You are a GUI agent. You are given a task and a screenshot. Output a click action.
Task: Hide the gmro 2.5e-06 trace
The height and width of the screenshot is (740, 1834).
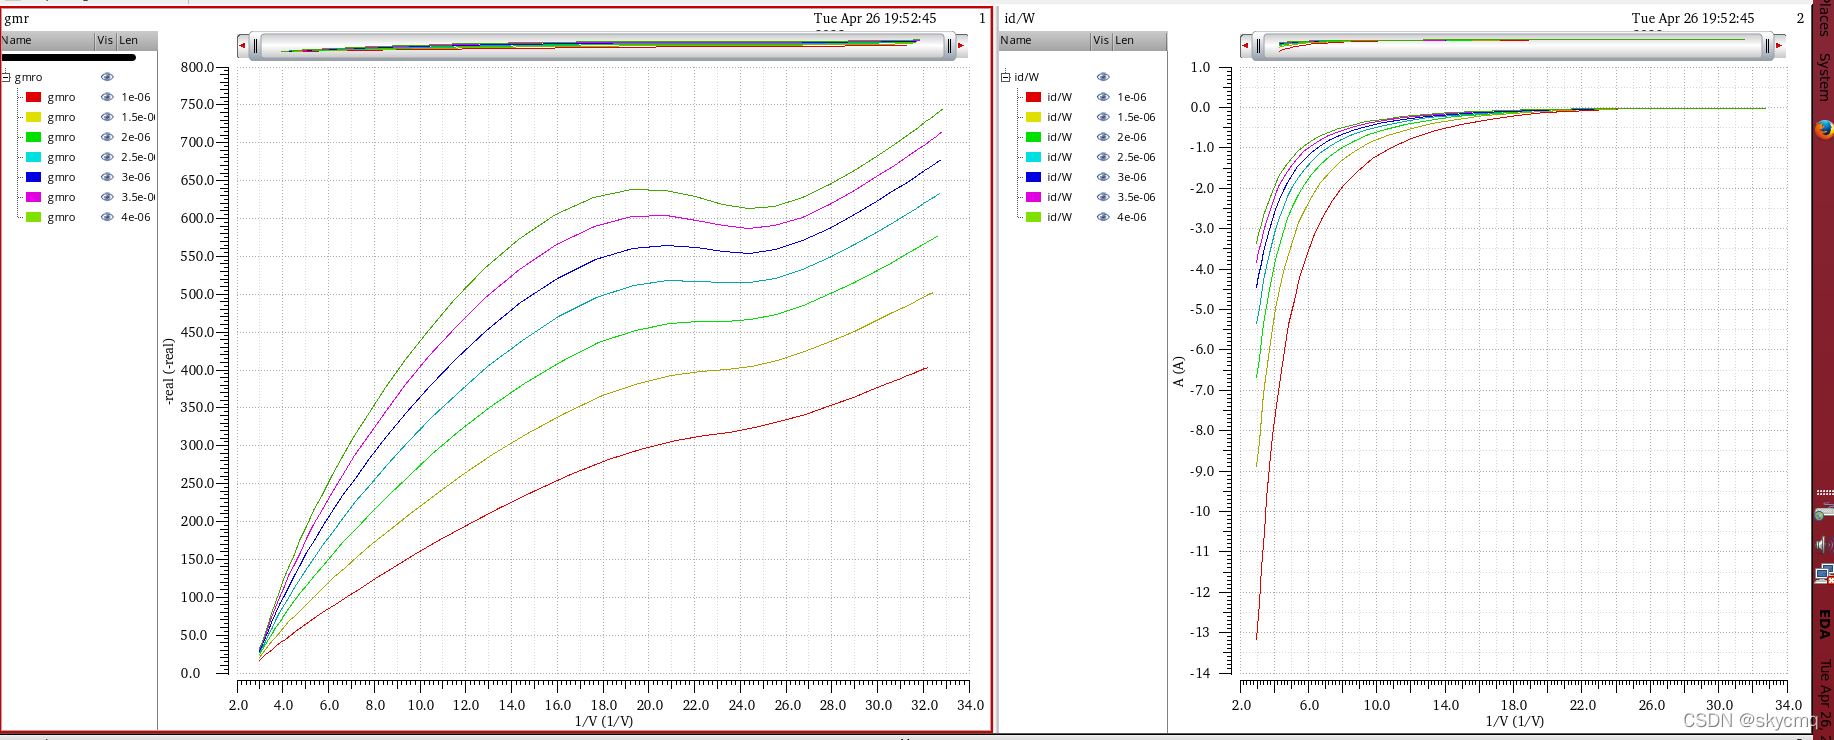pyautogui.click(x=107, y=157)
